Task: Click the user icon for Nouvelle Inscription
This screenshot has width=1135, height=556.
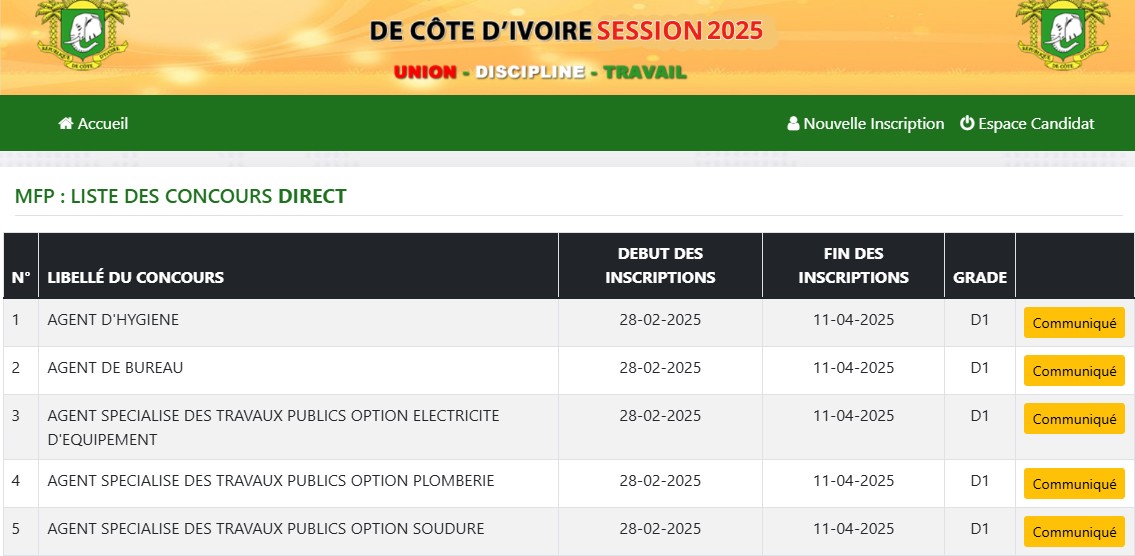Action: [794, 124]
